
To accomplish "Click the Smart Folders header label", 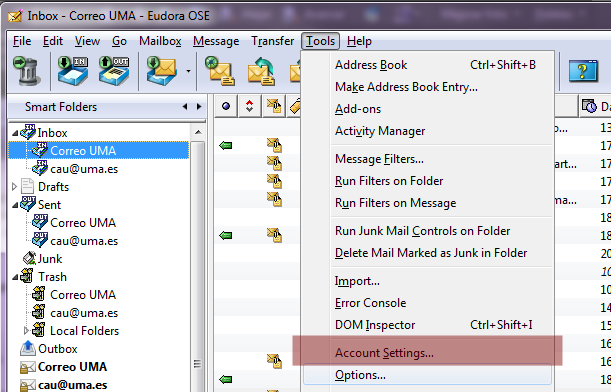I will [61, 107].
